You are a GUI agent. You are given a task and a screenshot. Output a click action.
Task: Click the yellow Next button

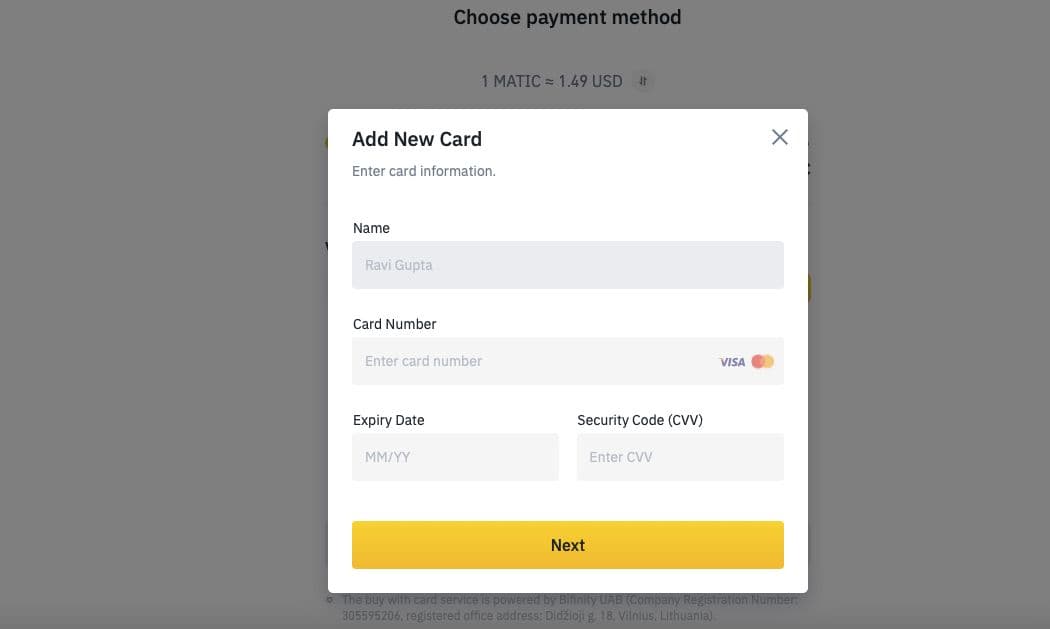(567, 545)
